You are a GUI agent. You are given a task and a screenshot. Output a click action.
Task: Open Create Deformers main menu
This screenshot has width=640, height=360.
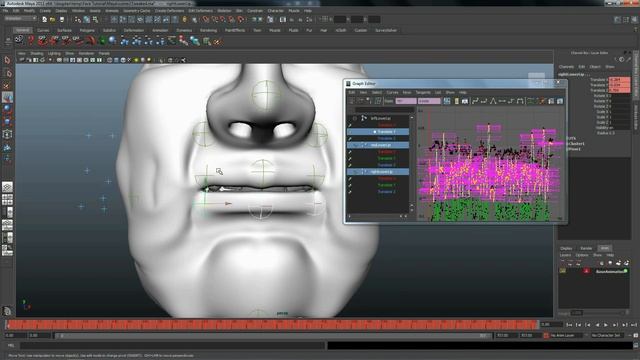coord(169,11)
